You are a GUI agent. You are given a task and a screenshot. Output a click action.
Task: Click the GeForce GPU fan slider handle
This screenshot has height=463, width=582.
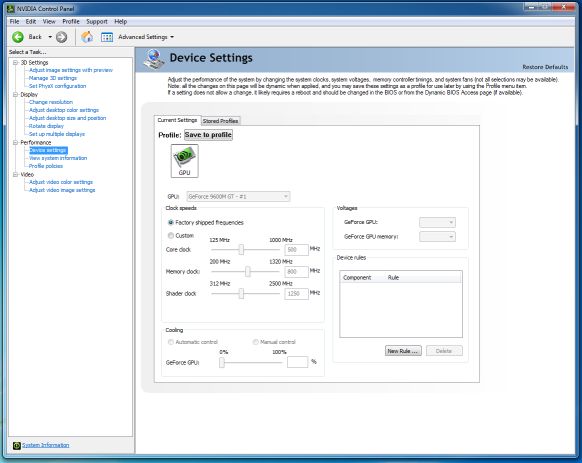(x=222, y=362)
